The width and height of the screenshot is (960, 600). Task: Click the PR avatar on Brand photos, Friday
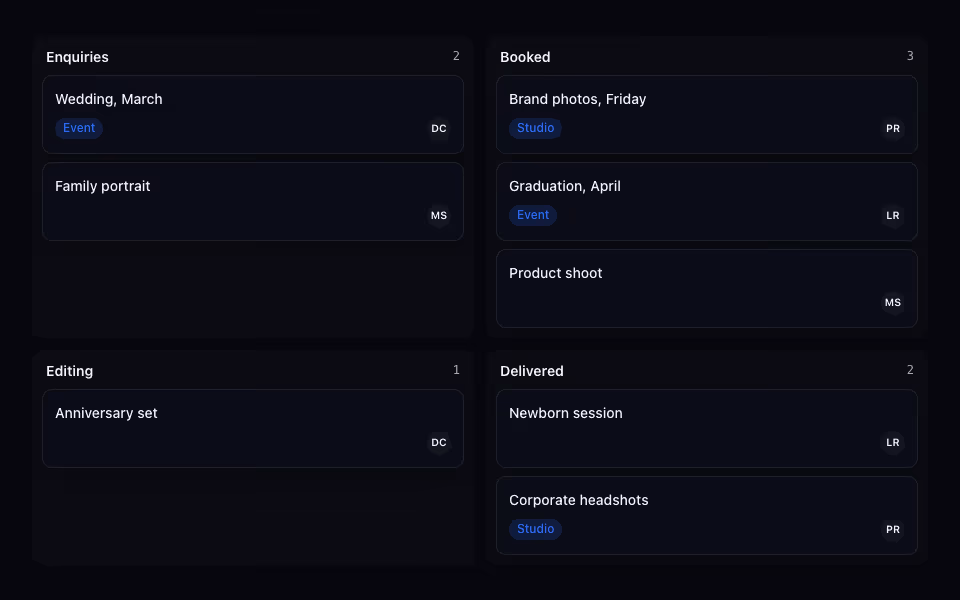[x=893, y=129]
